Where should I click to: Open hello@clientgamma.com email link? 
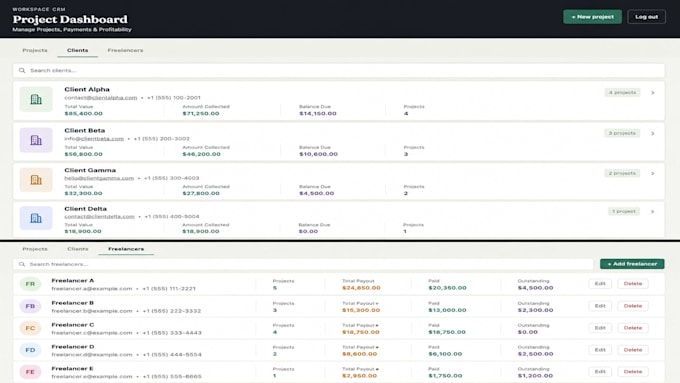point(99,178)
